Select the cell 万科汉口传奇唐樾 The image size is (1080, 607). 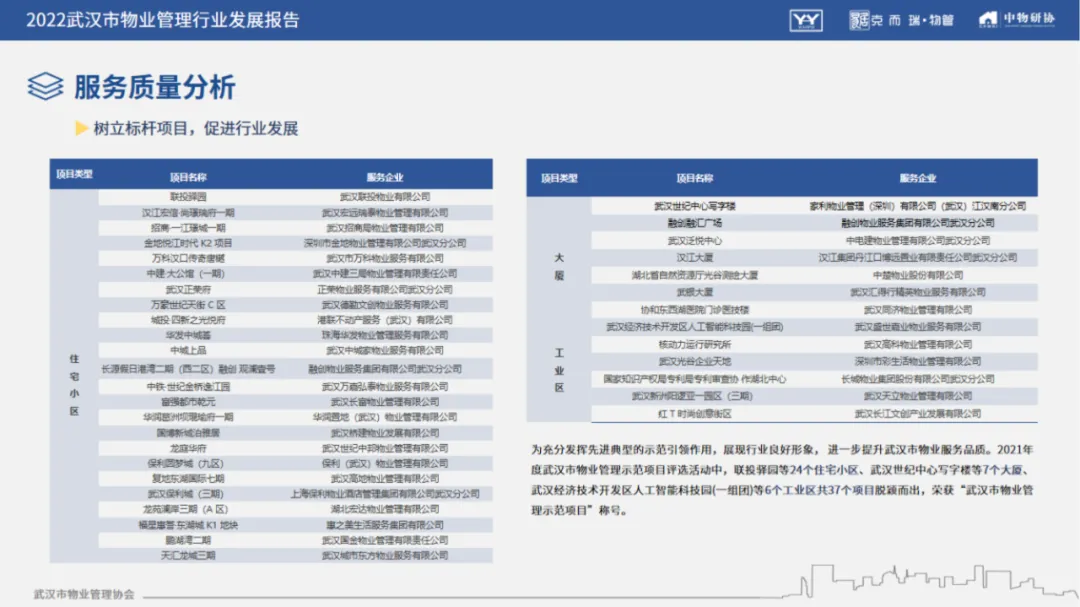(x=188, y=258)
